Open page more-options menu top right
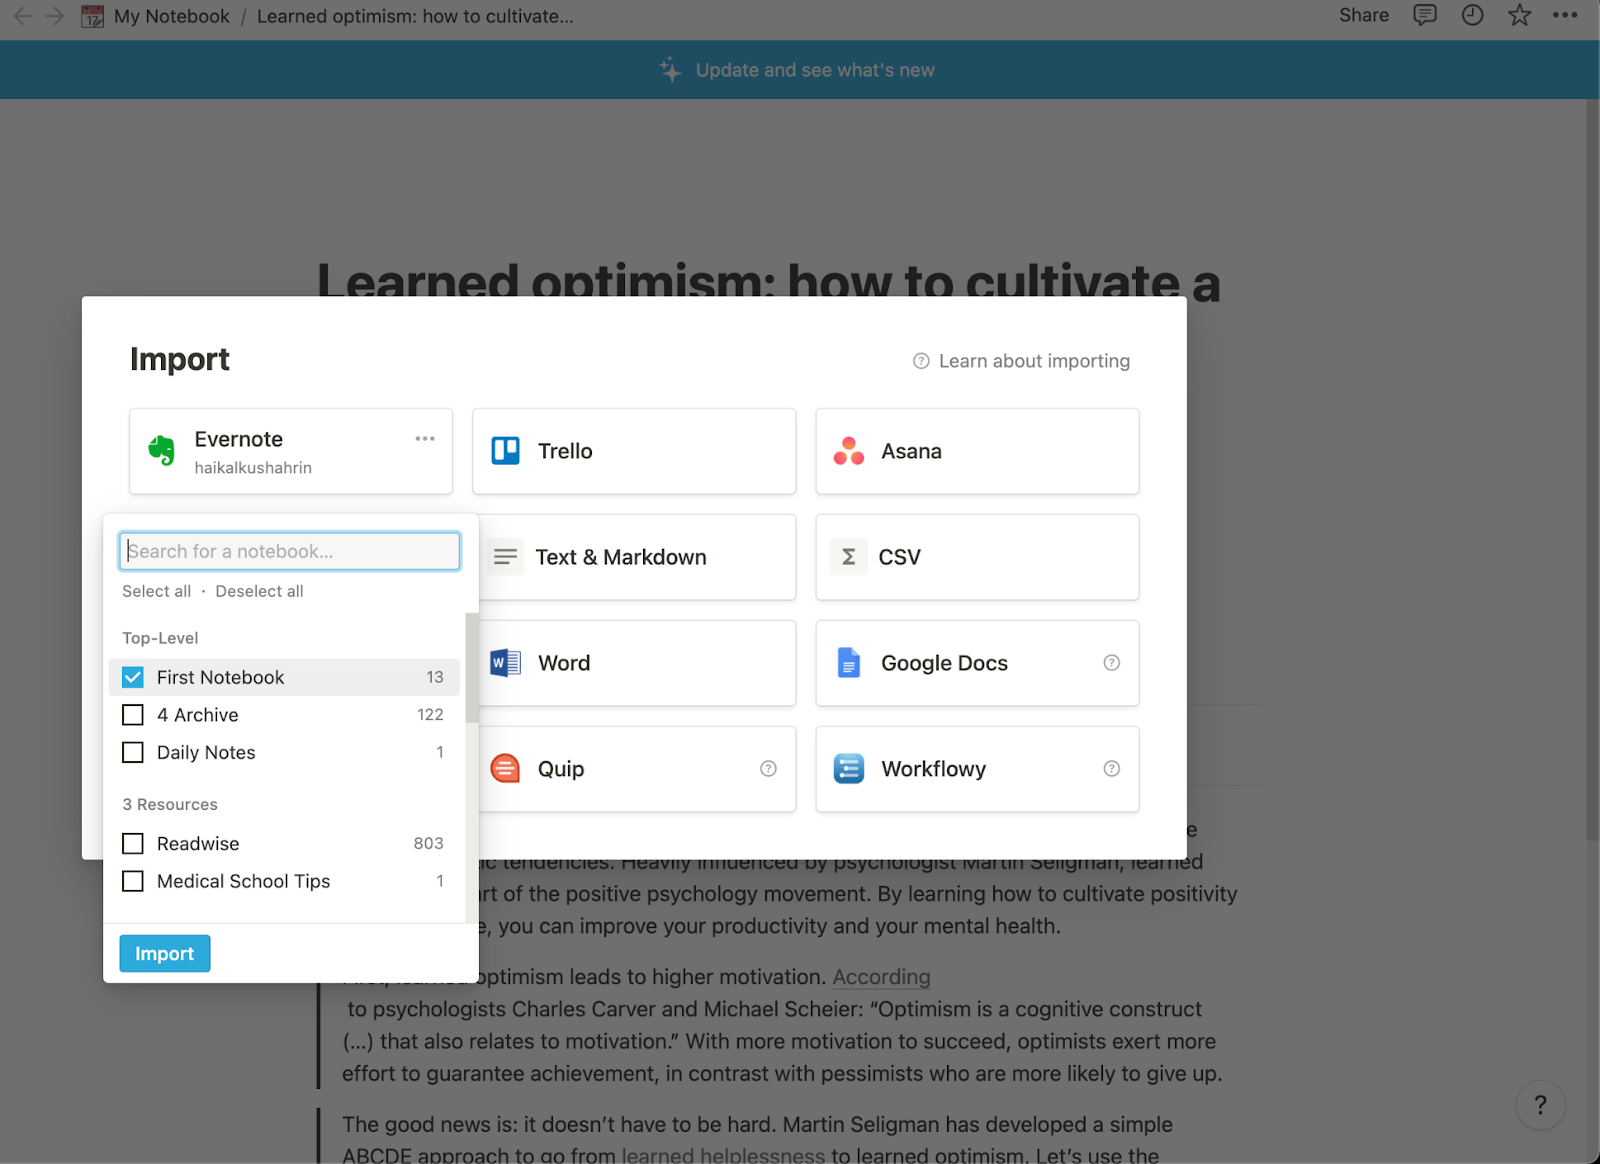Viewport: 1600px width, 1164px height. 1565,15
